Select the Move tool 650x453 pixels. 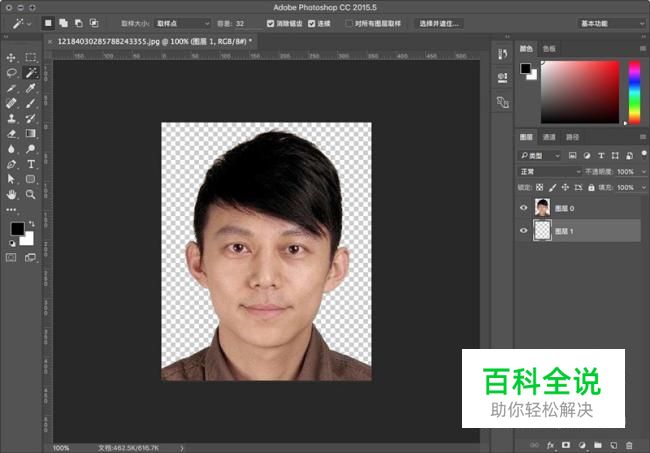pyautogui.click(x=12, y=58)
